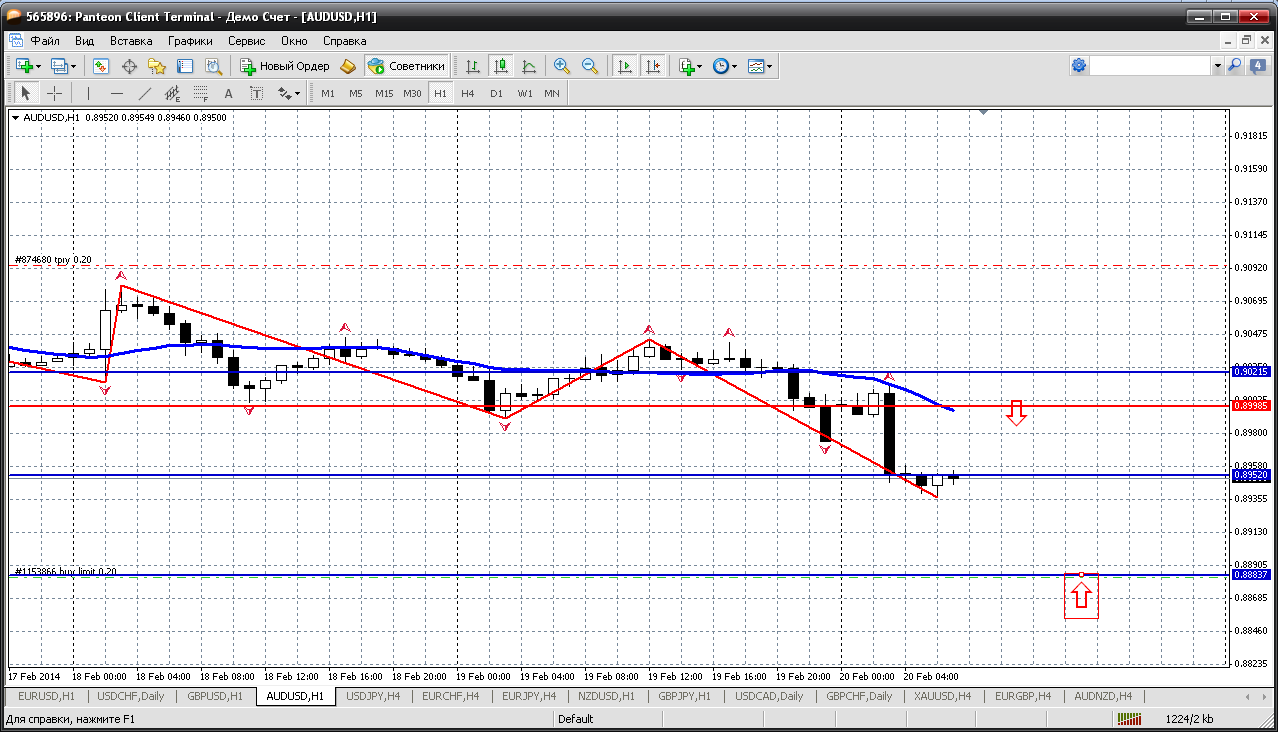The width and height of the screenshot is (1278, 732).
Task: Open the Indicators list dropdown
Action: pos(690,66)
